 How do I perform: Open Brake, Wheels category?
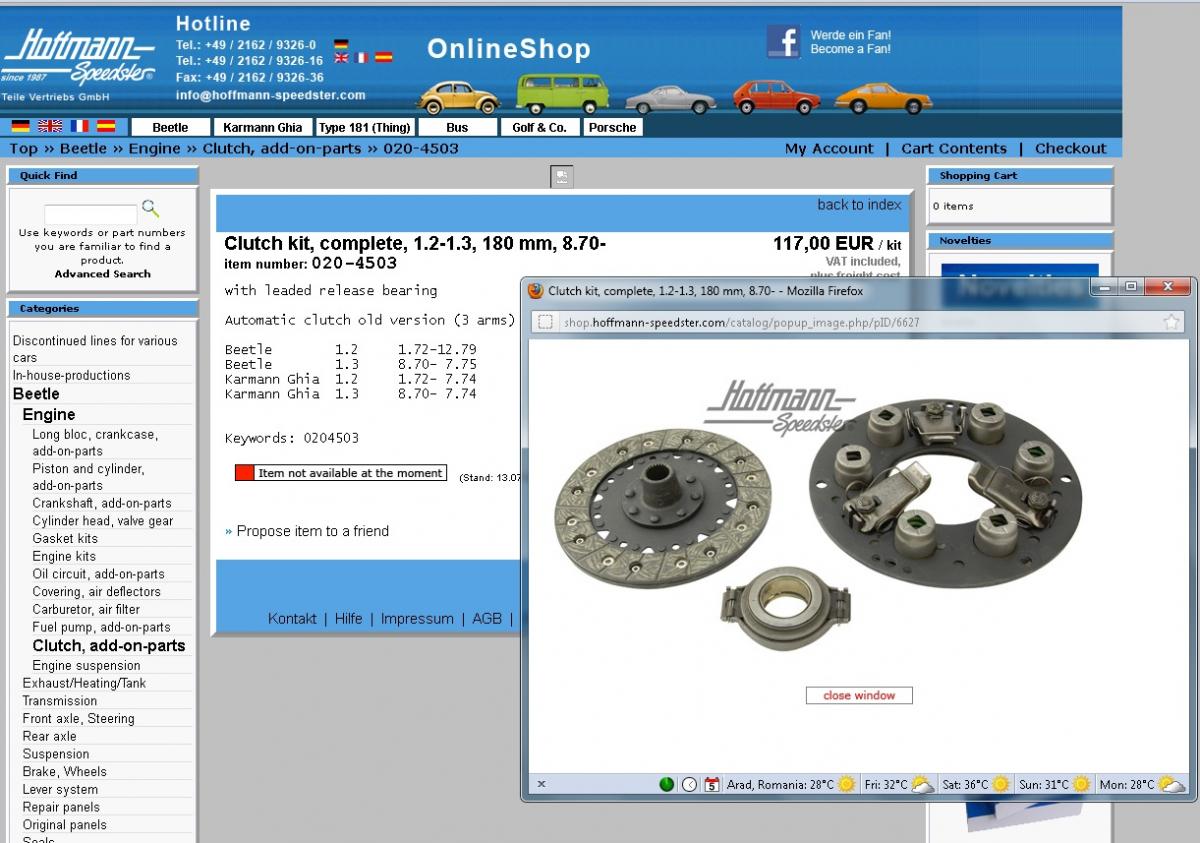(x=64, y=771)
